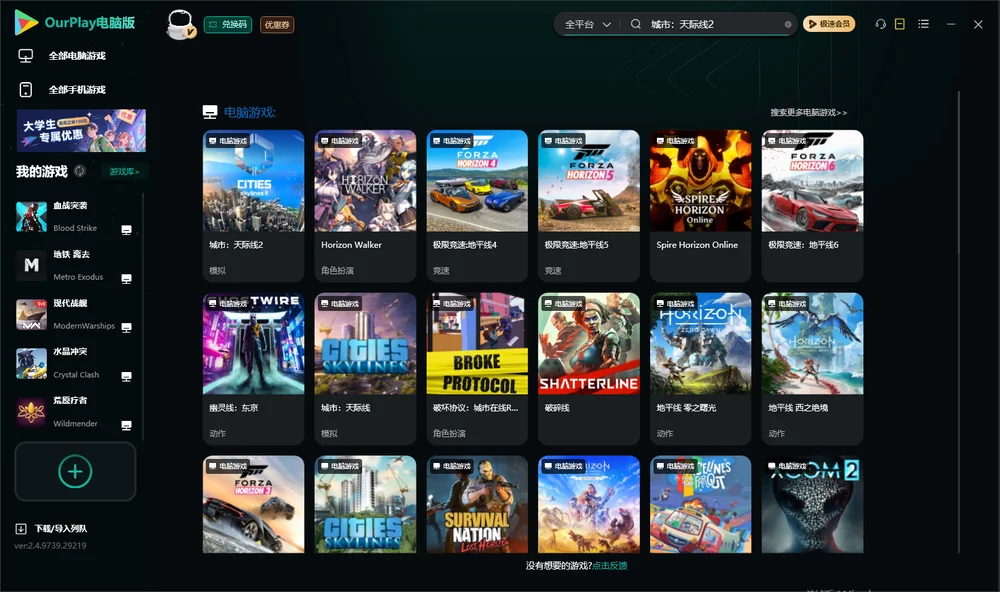1000x592 pixels.
Task: Click the 点击反馈 feedback link
Action: tap(610, 566)
